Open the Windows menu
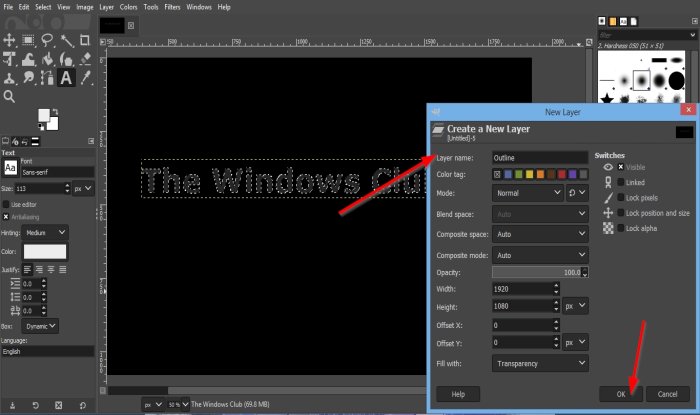The height and width of the screenshot is (415, 700). pos(199,7)
